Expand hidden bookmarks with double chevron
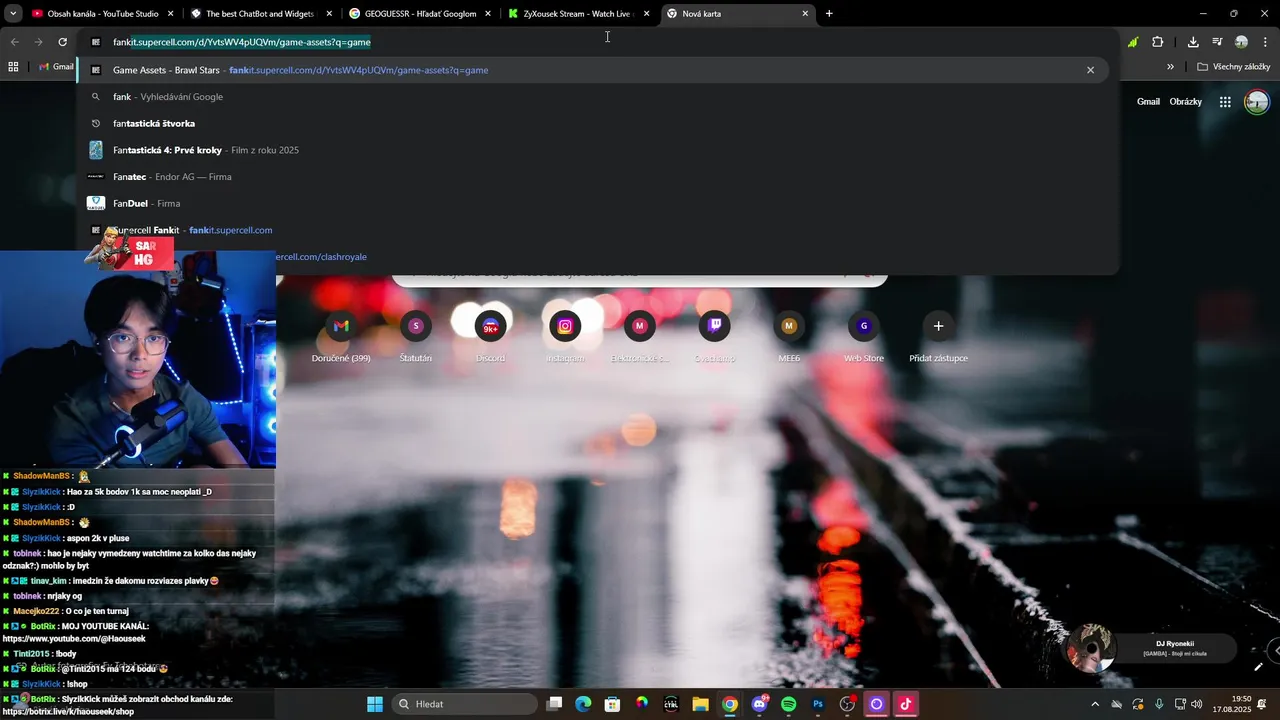 [1170, 67]
